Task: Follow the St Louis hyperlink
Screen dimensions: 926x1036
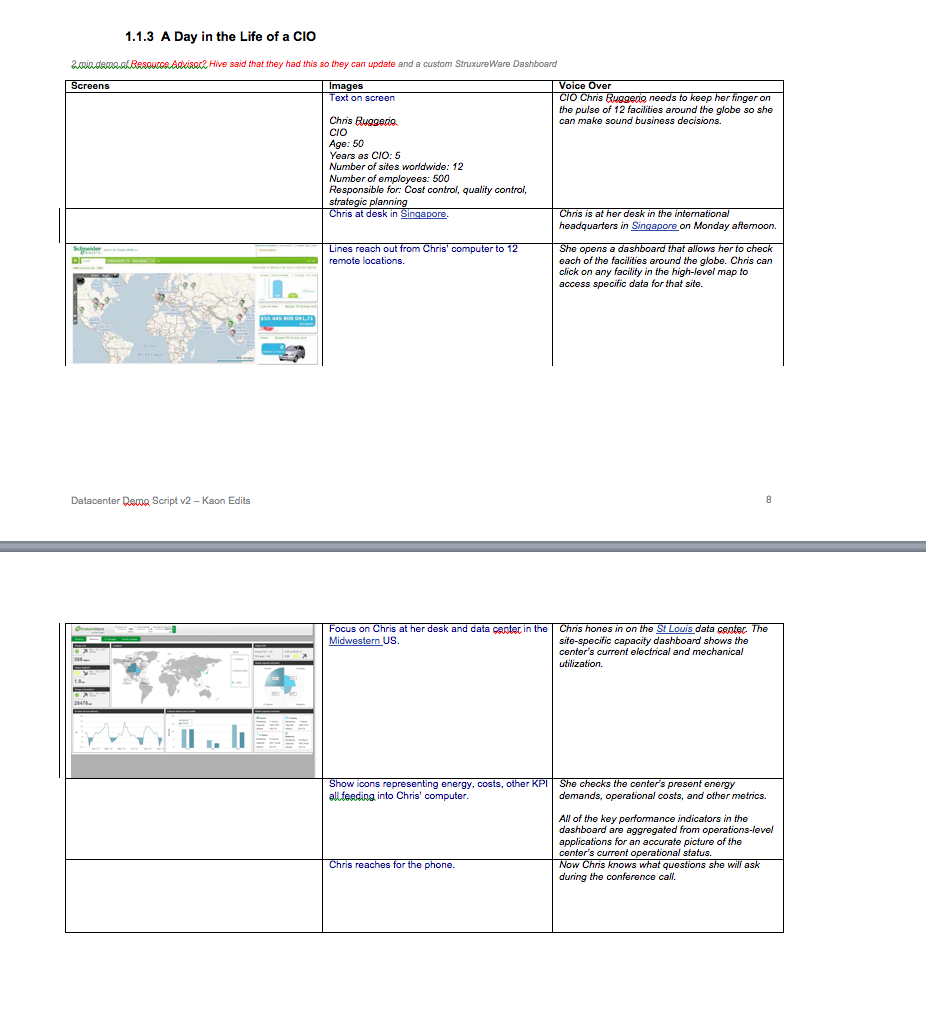Action: tap(675, 629)
